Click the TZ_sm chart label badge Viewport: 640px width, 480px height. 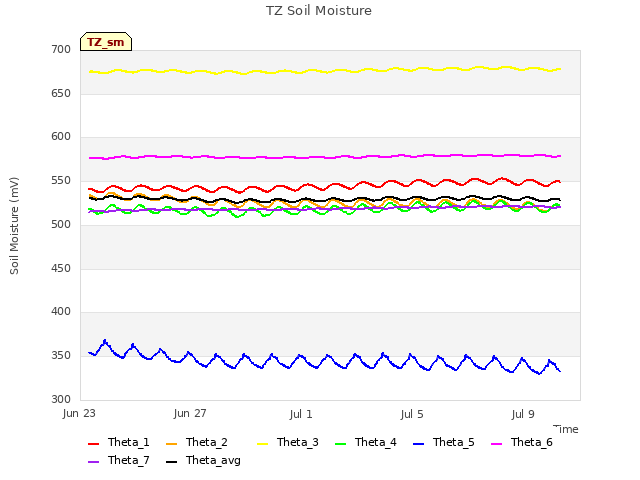pyautogui.click(x=106, y=42)
